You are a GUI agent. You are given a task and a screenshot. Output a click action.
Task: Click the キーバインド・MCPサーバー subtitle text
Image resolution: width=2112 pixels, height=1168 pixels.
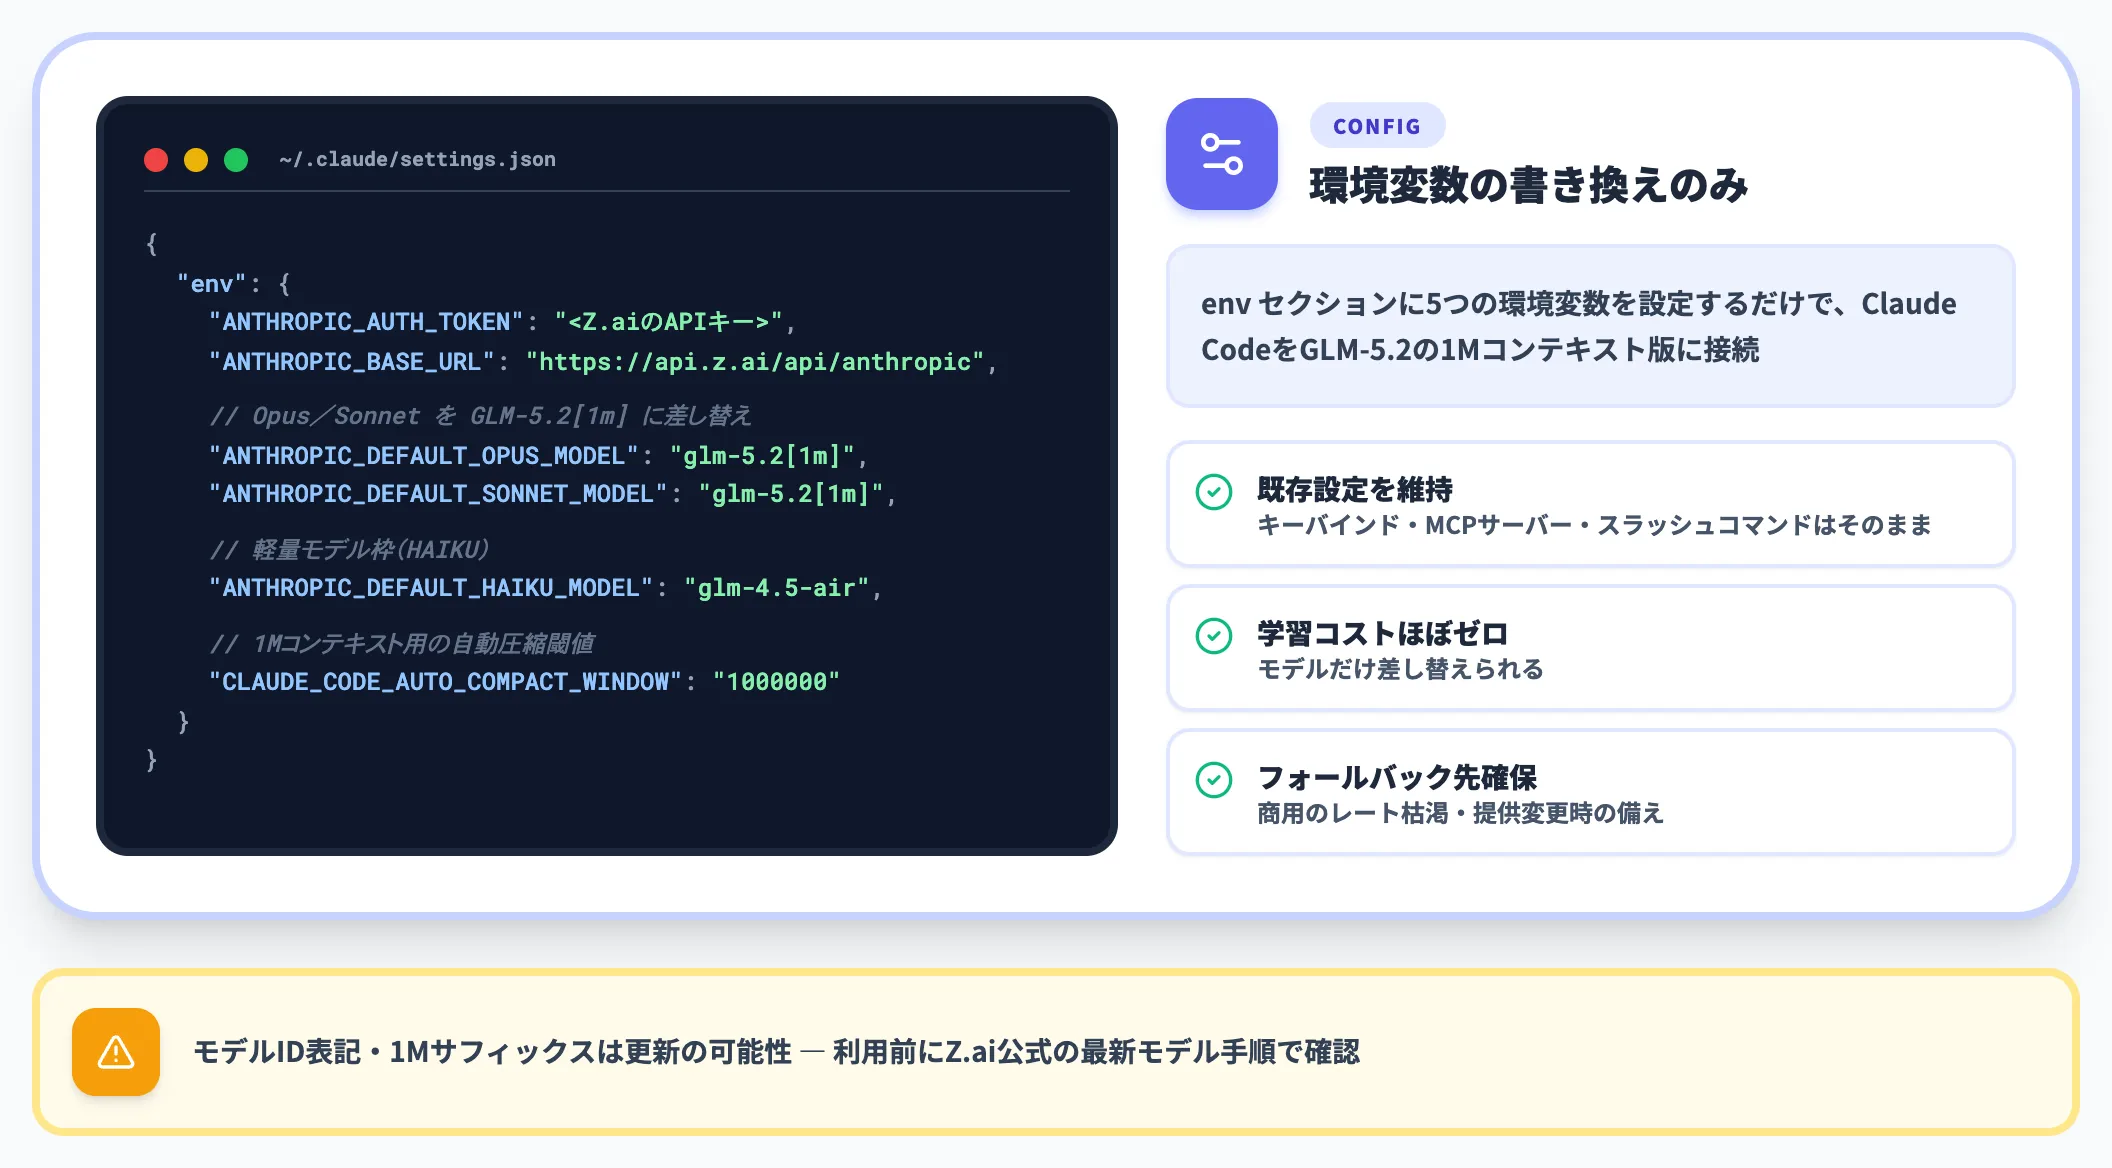pyautogui.click(x=1594, y=525)
